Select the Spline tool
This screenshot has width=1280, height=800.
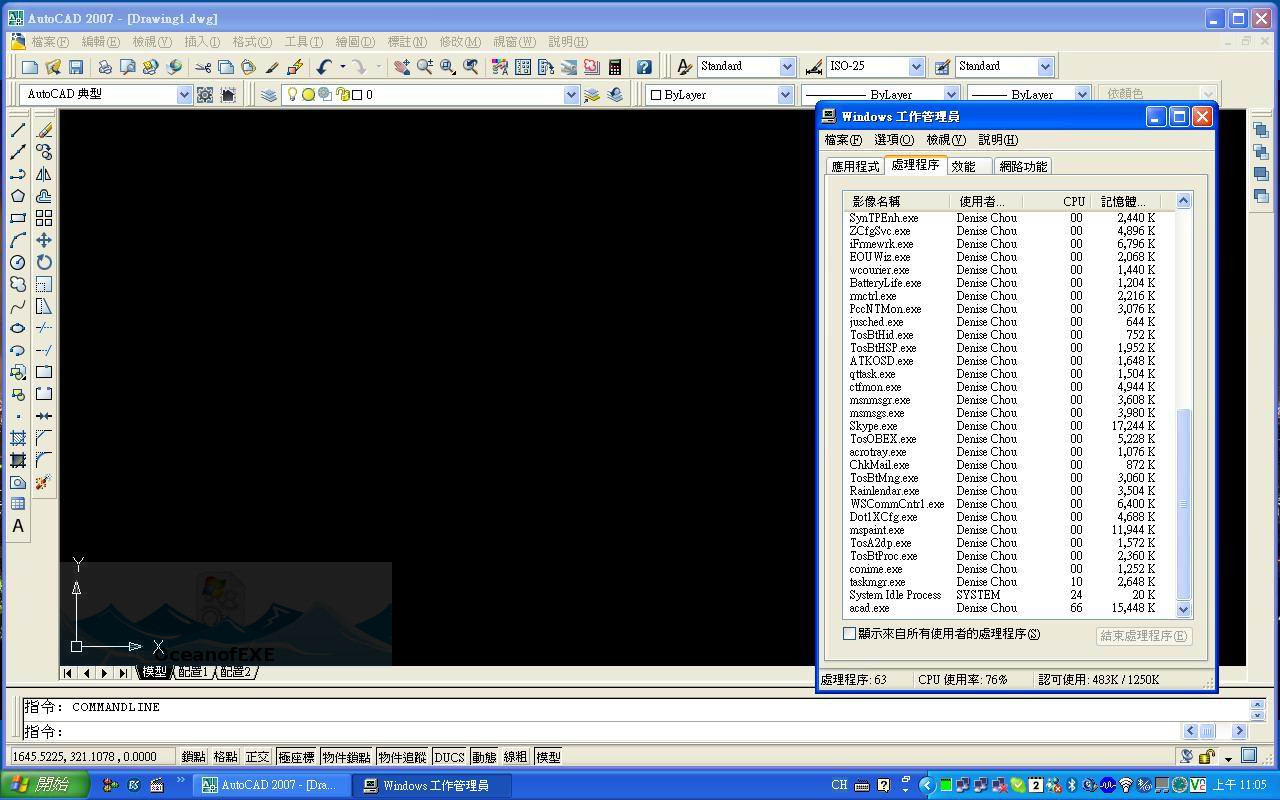pyautogui.click(x=18, y=306)
